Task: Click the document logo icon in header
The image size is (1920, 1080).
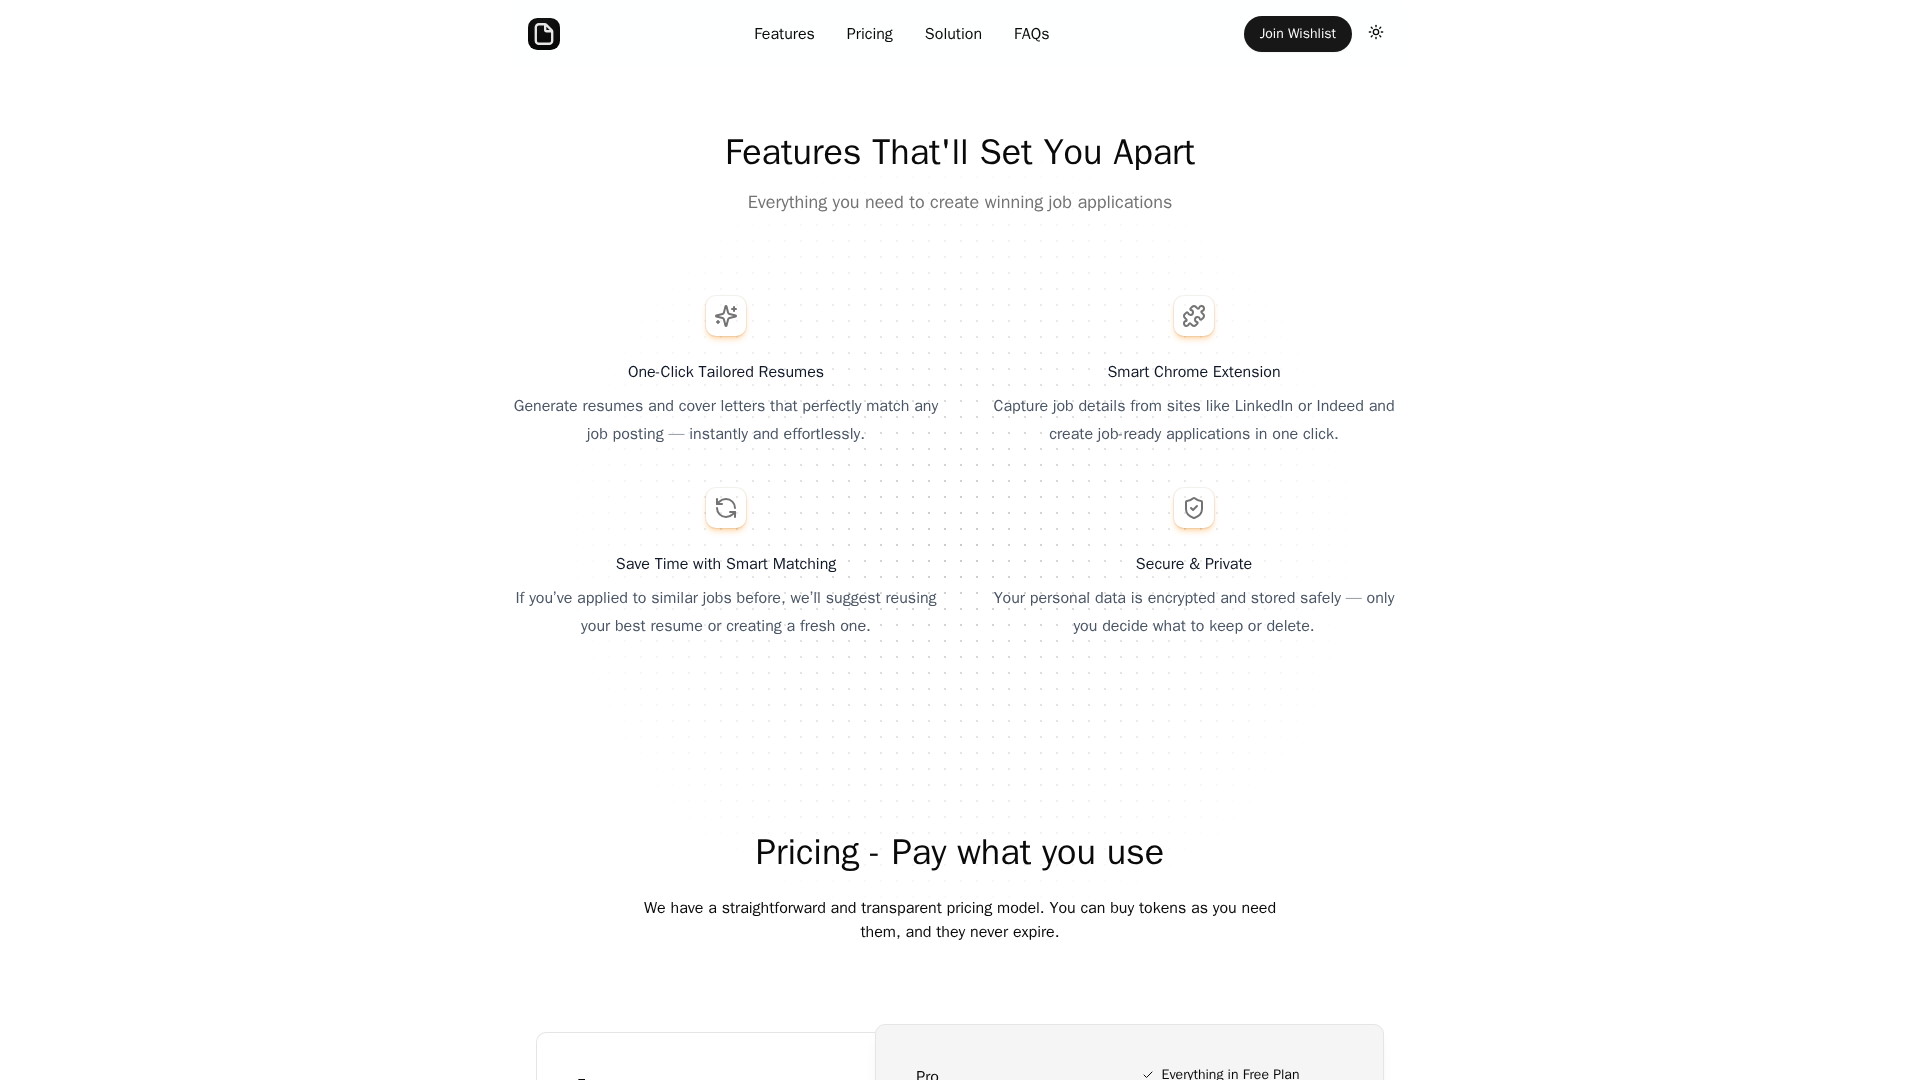Action: [544, 34]
